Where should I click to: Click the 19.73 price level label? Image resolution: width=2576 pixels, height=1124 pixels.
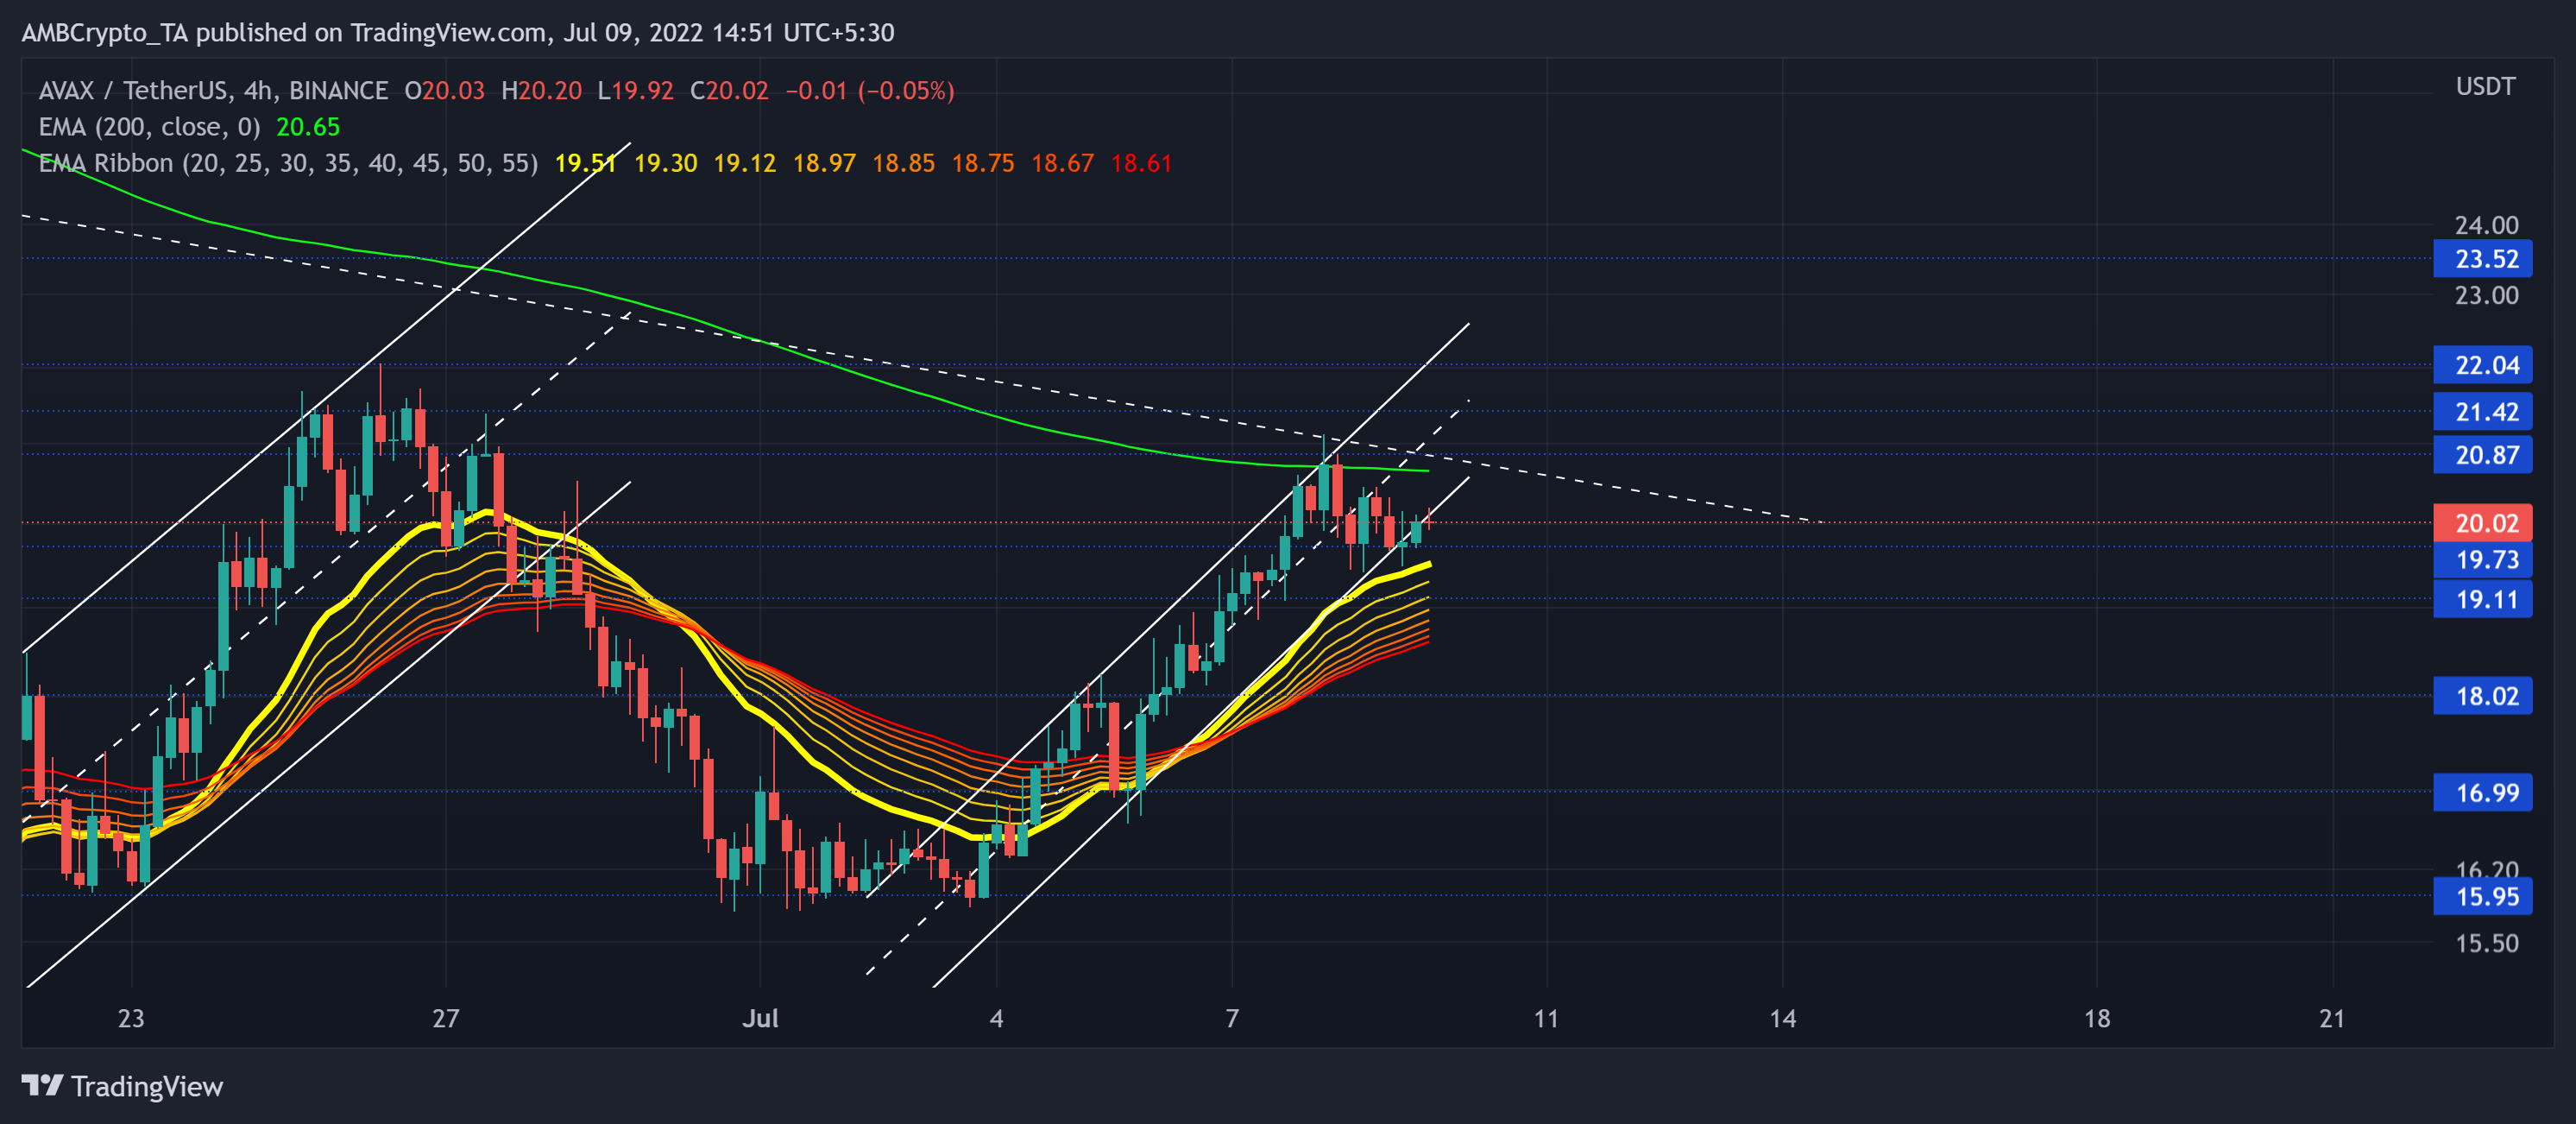tap(2484, 560)
